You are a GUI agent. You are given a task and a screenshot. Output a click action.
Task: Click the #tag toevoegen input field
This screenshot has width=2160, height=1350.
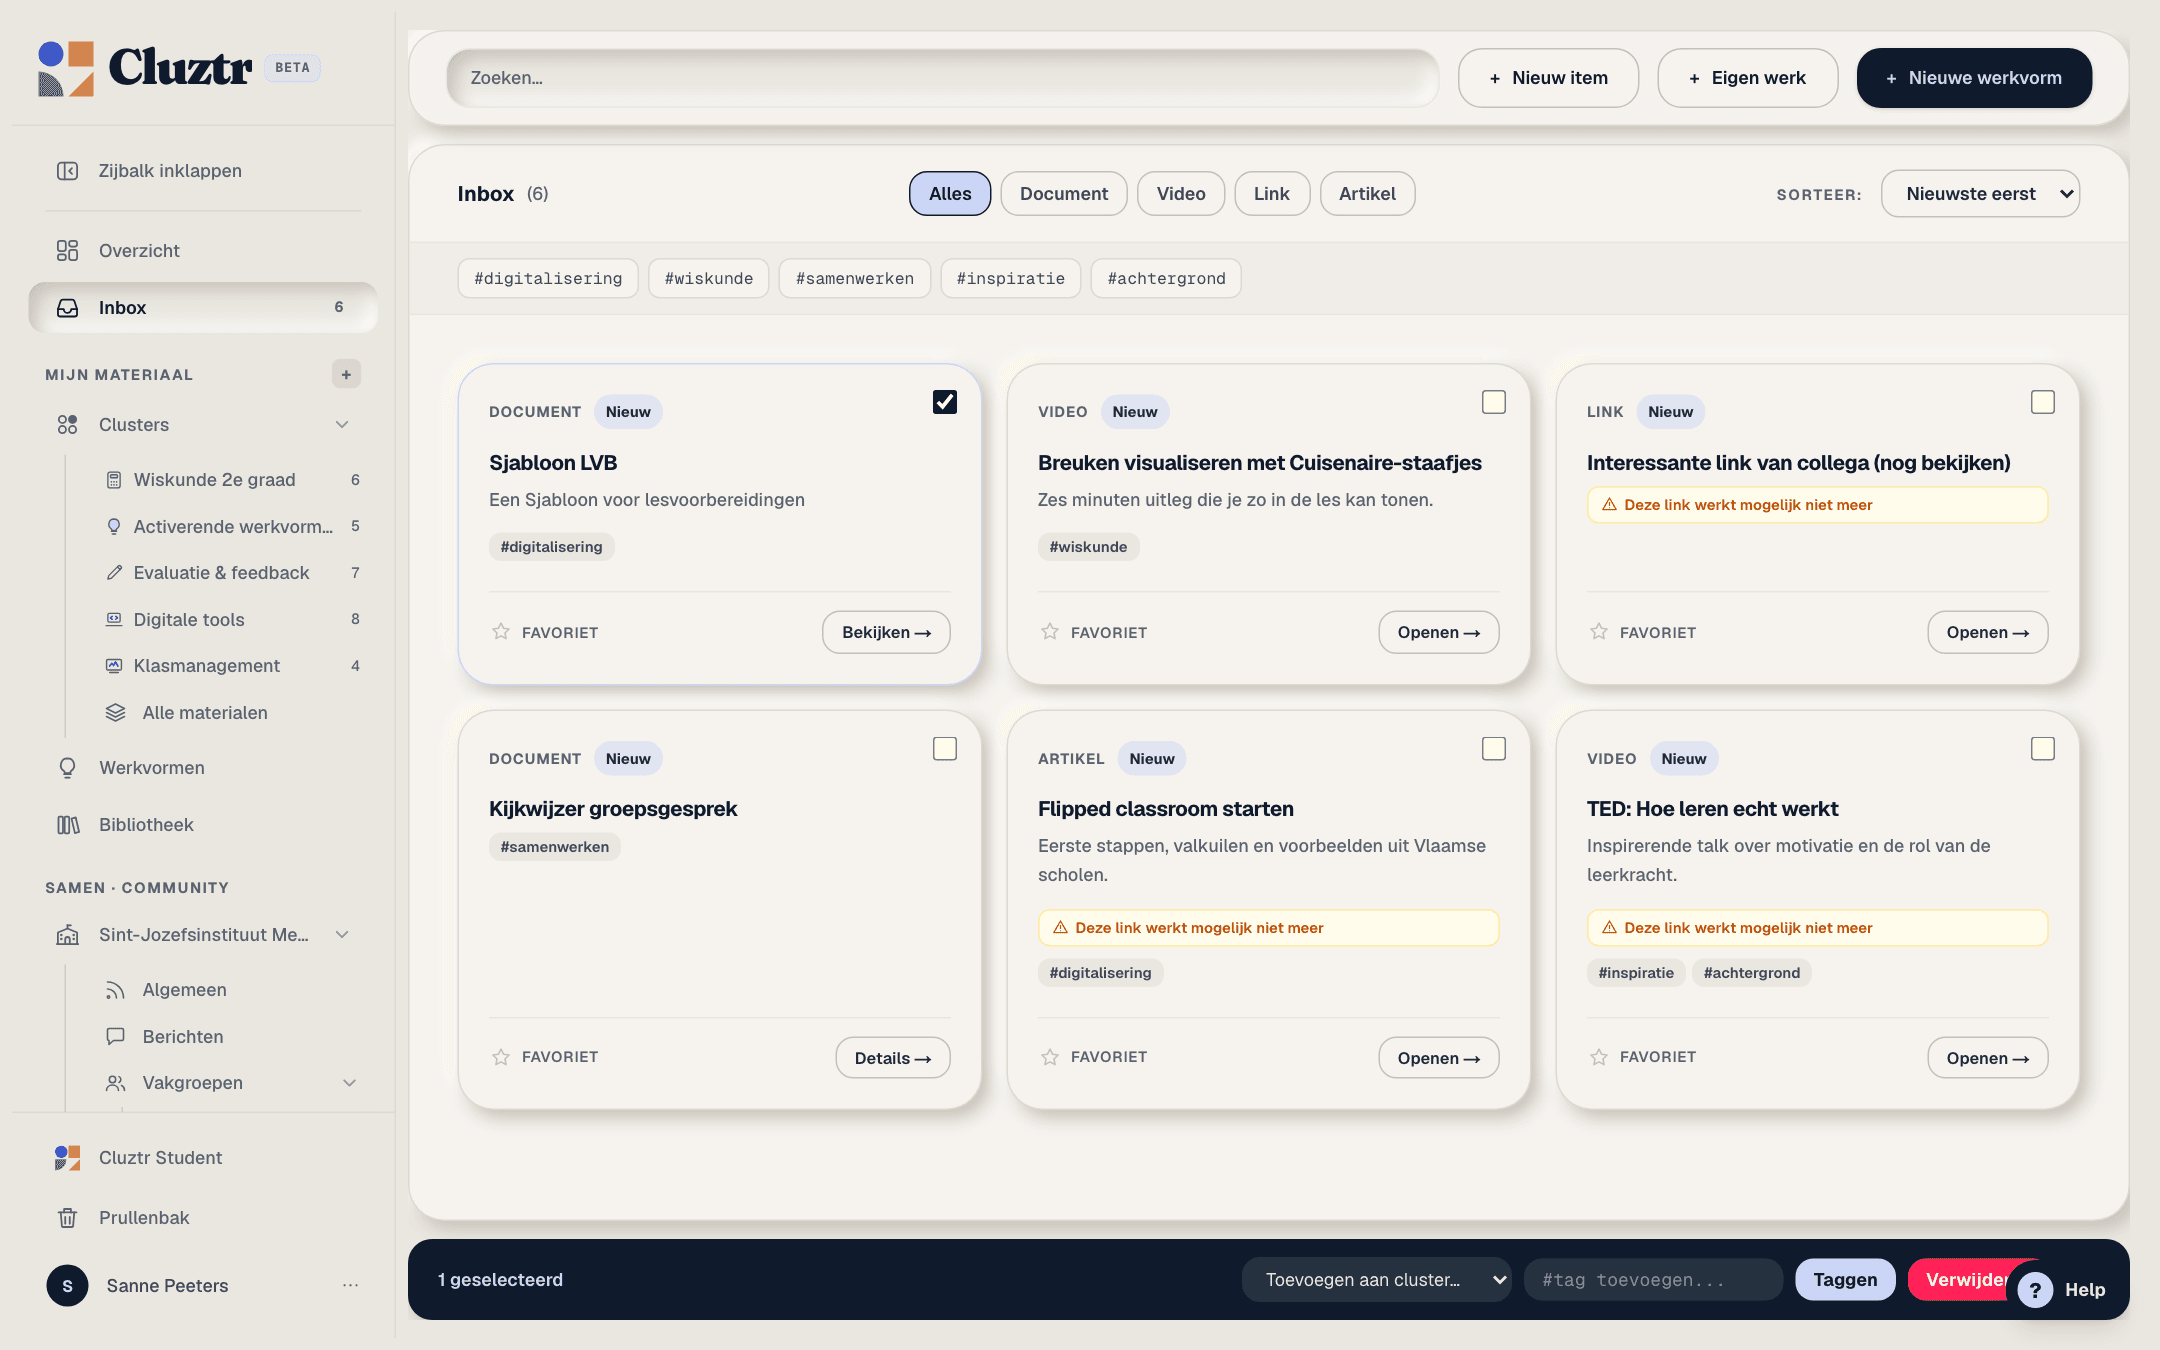tap(1653, 1280)
